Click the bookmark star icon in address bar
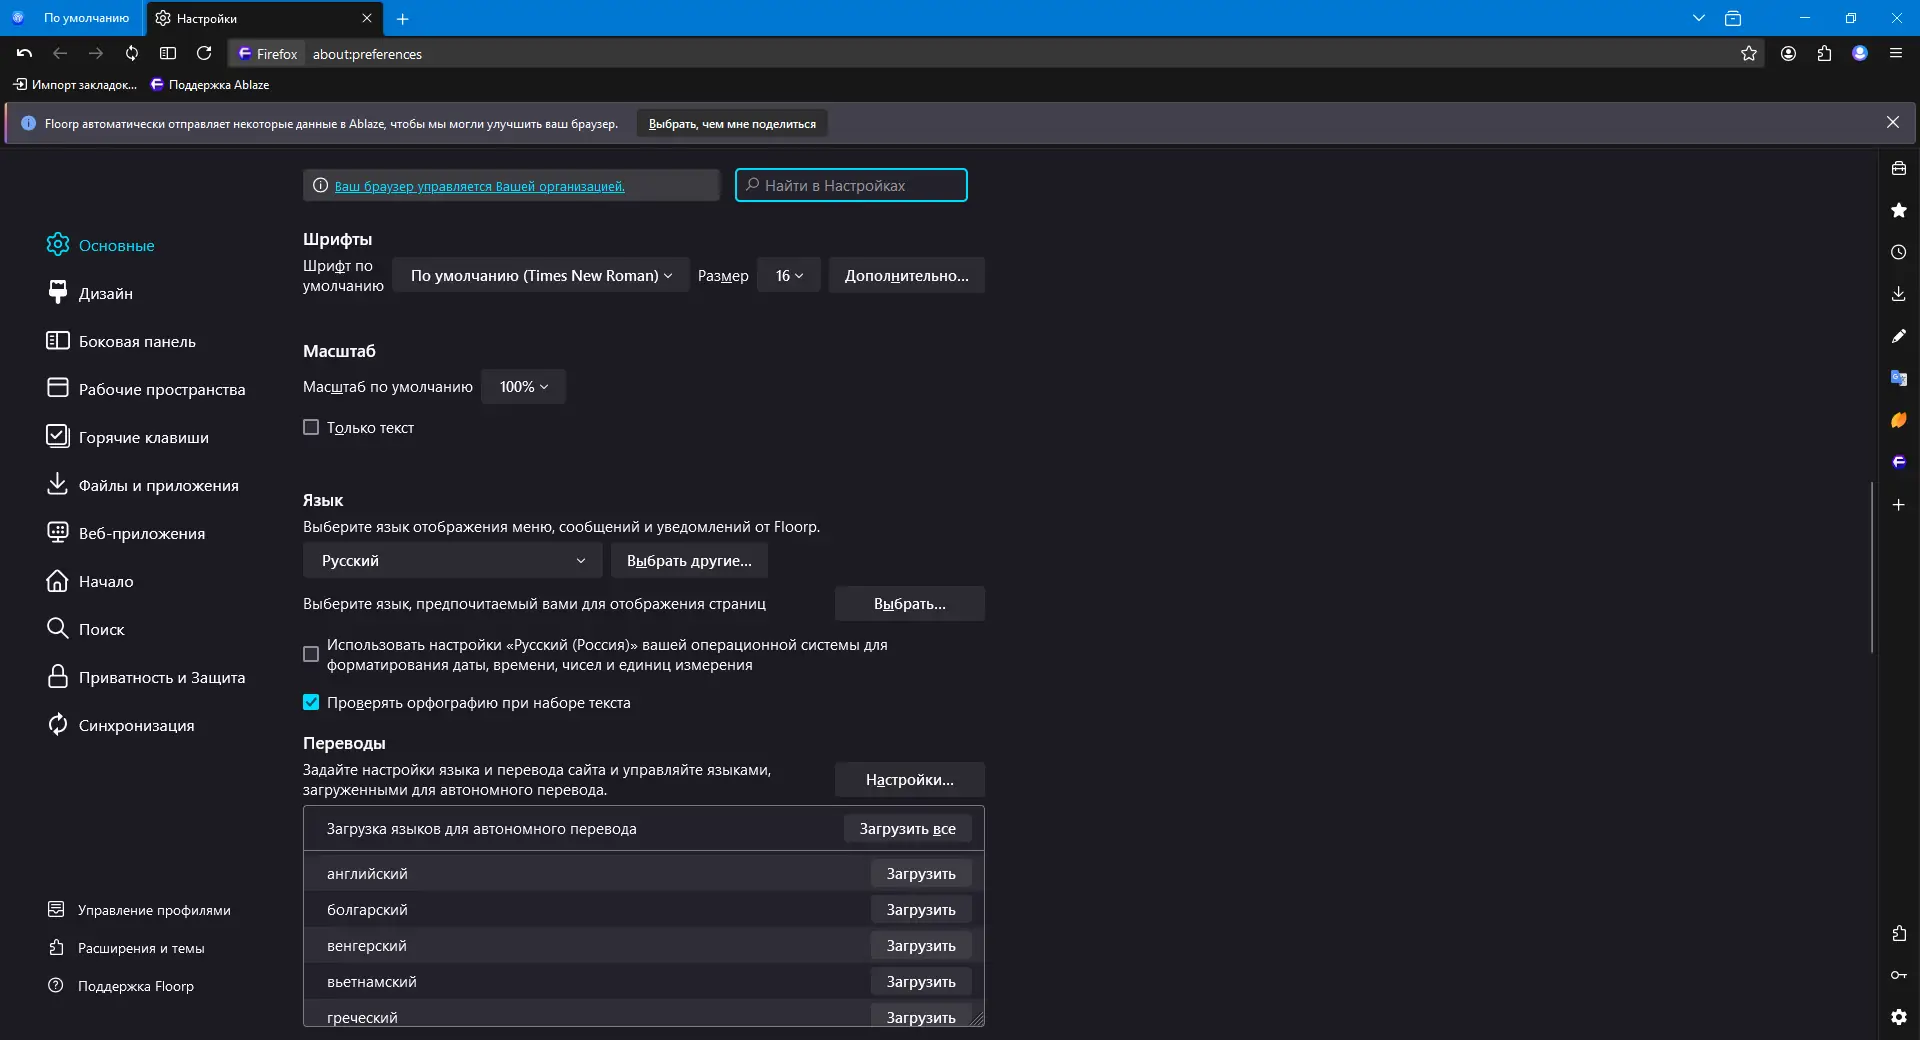The width and height of the screenshot is (1920, 1040). coord(1748,54)
